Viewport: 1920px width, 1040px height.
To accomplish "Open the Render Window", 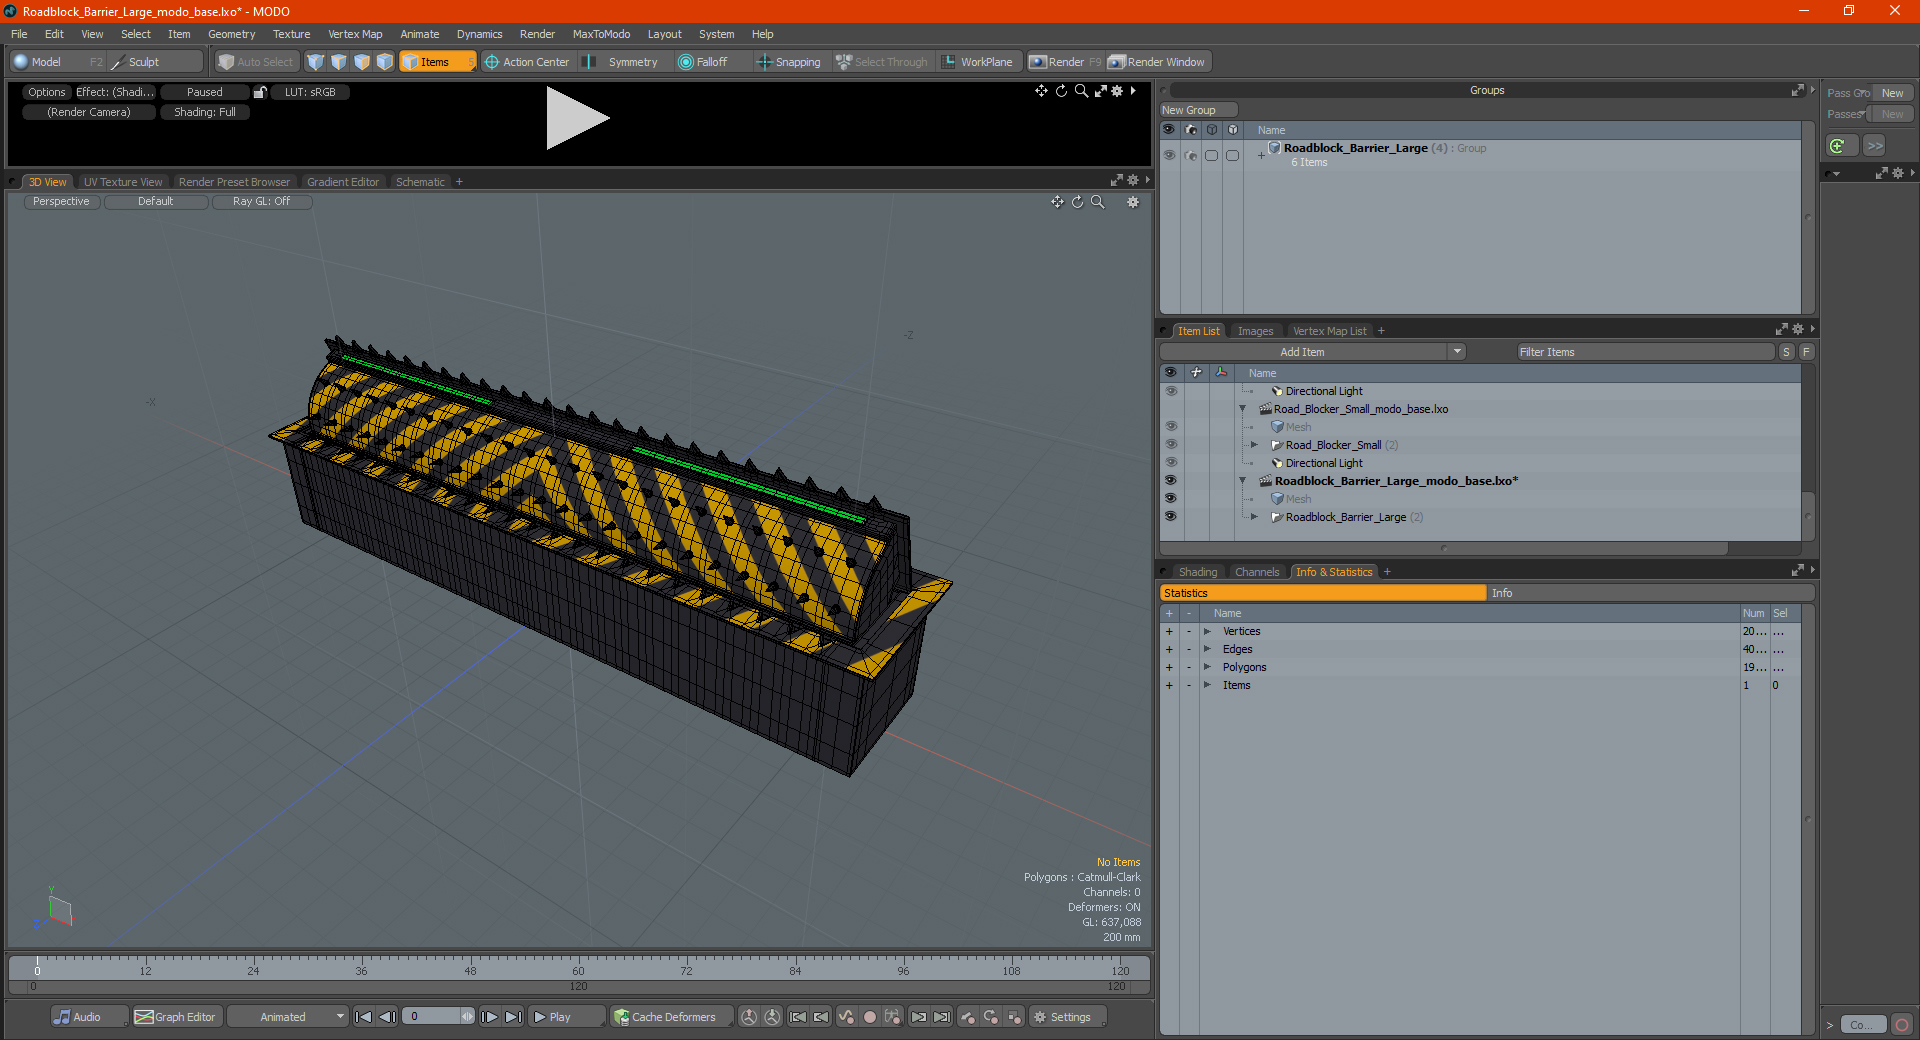I will tap(1158, 62).
